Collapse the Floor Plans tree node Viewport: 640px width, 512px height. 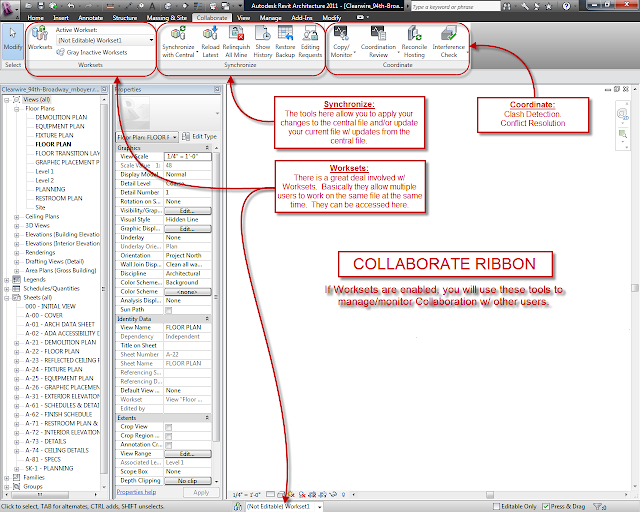pos(17,109)
